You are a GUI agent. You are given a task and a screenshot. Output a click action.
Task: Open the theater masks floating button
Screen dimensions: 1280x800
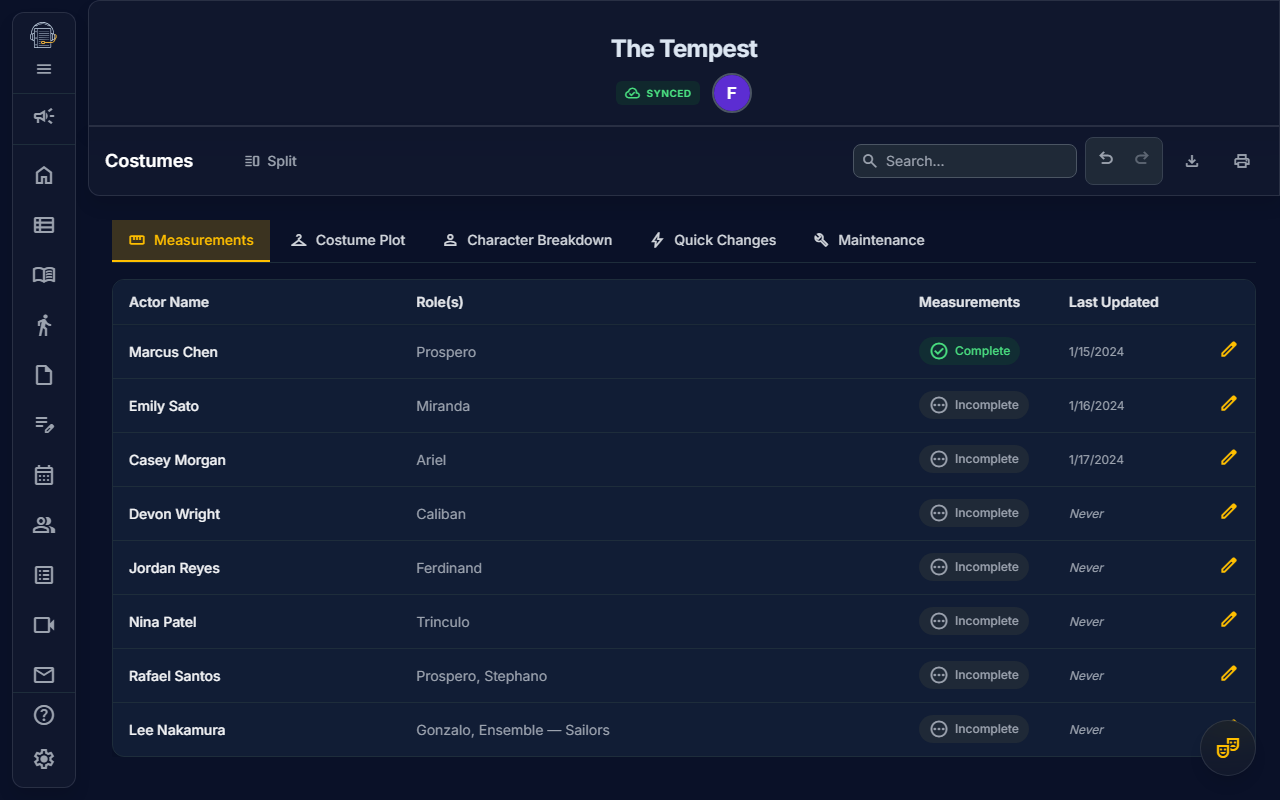pyautogui.click(x=1228, y=747)
